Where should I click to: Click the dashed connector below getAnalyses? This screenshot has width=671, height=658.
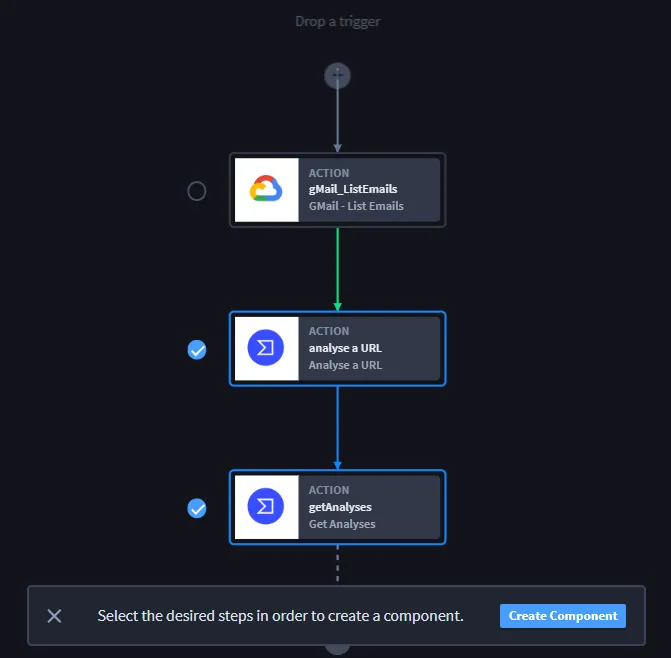[x=338, y=564]
